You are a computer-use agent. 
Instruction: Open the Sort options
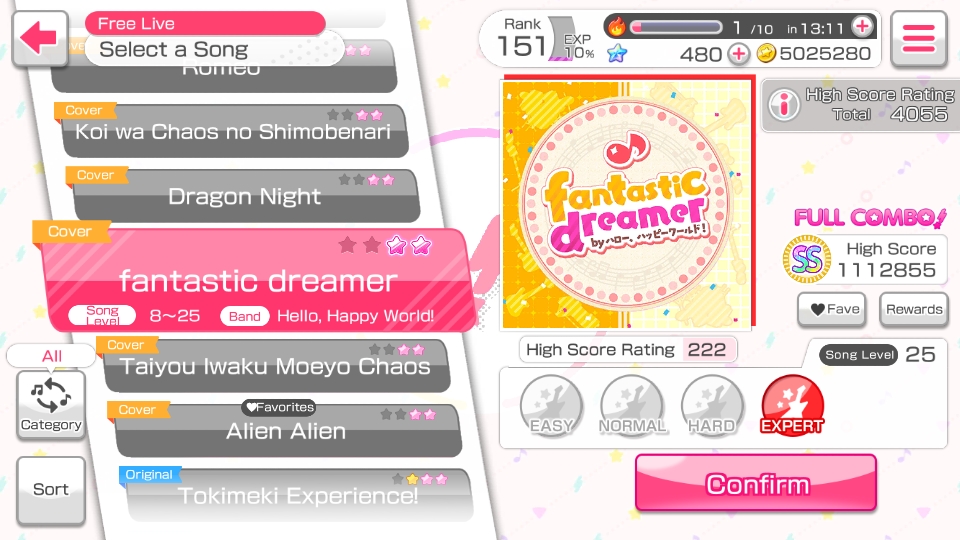51,490
